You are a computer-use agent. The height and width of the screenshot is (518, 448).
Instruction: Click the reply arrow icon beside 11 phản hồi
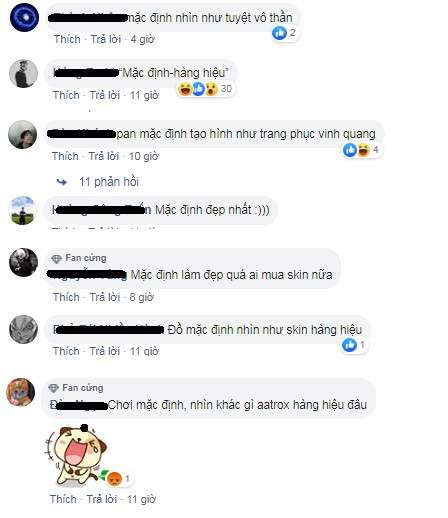[62, 182]
